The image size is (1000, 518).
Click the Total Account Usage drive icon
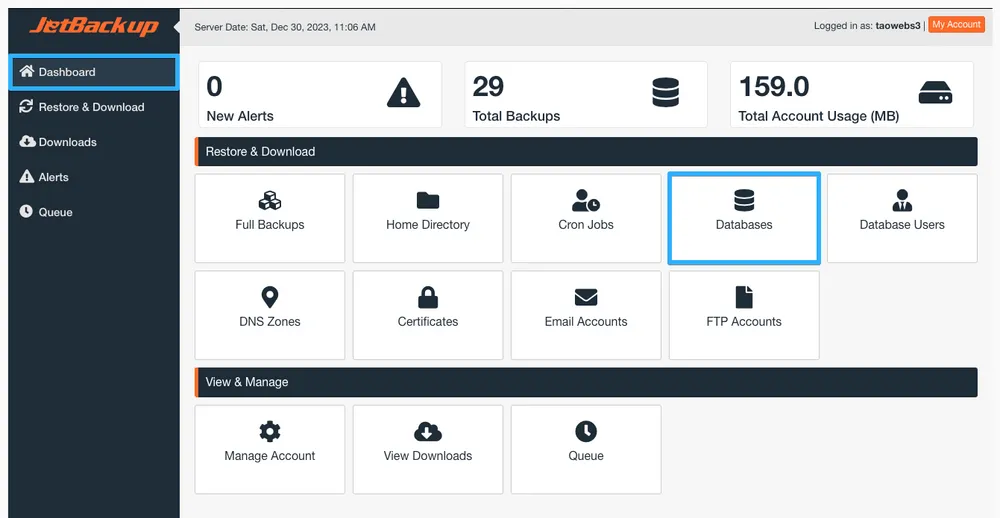[x=935, y=93]
